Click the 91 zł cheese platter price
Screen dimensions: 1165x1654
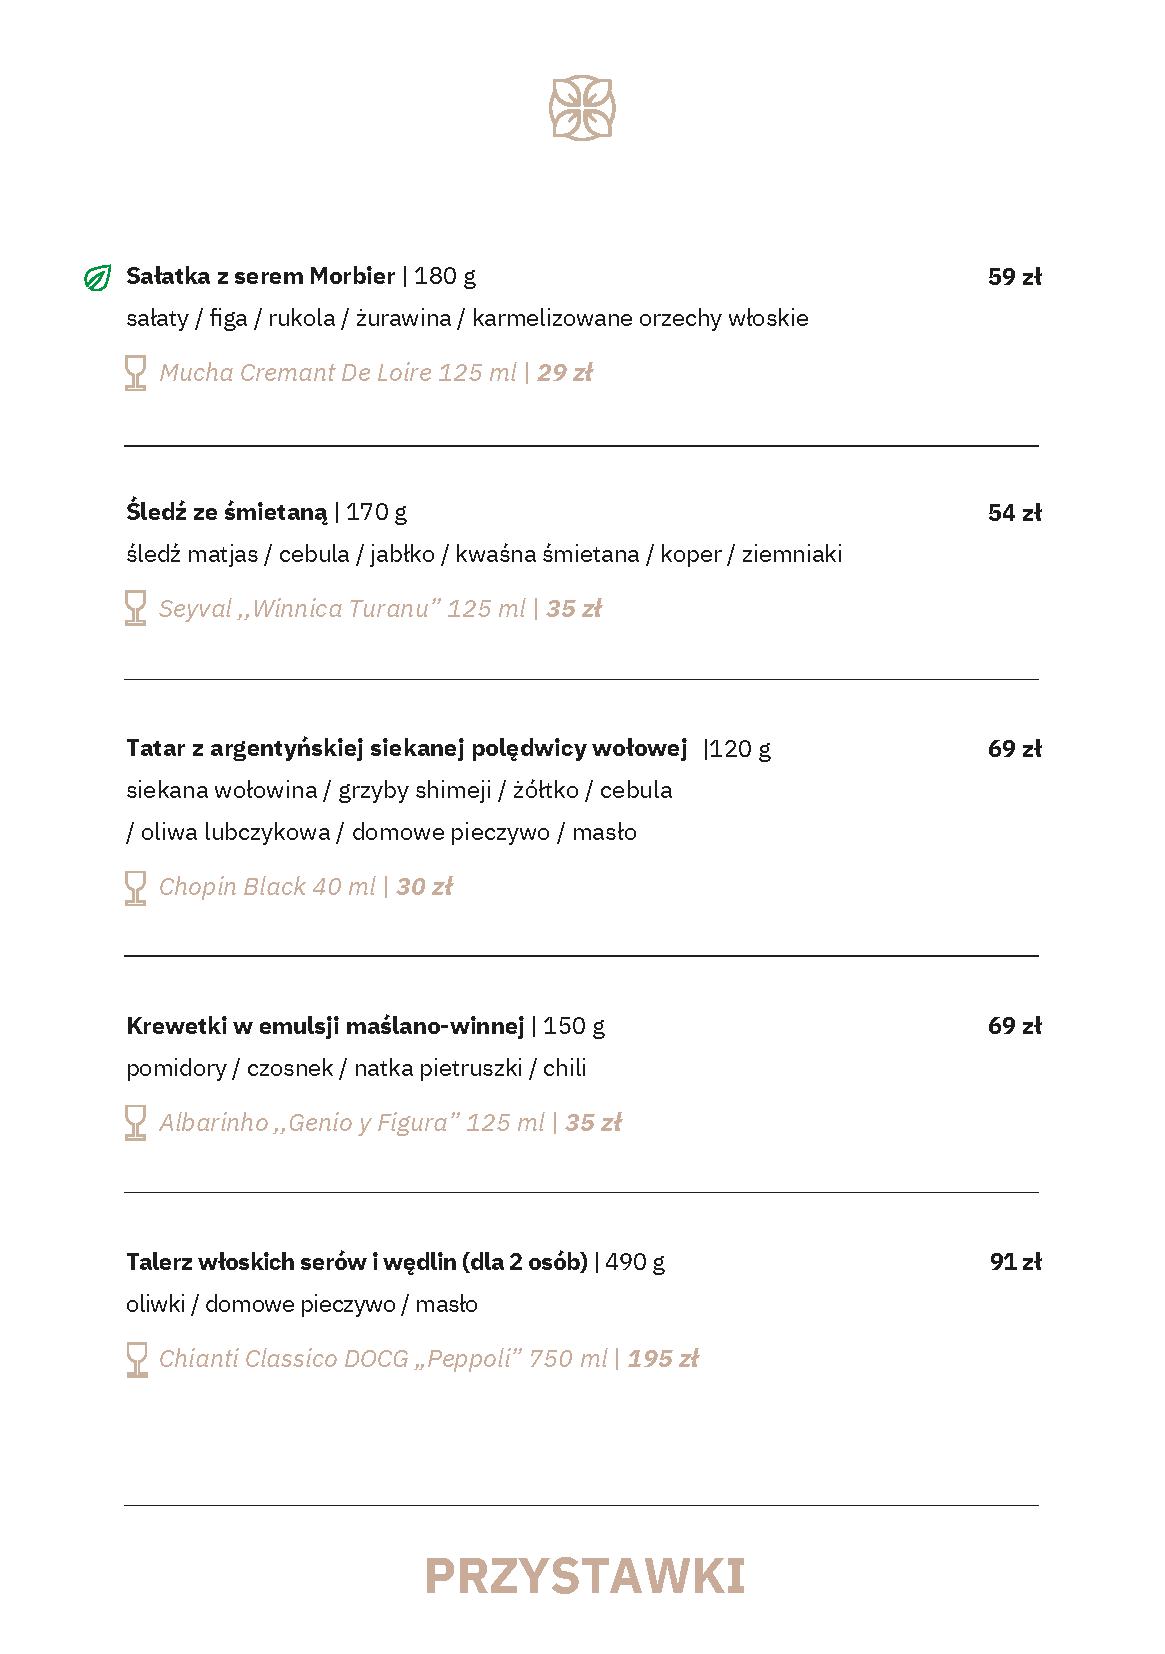1015,1262
